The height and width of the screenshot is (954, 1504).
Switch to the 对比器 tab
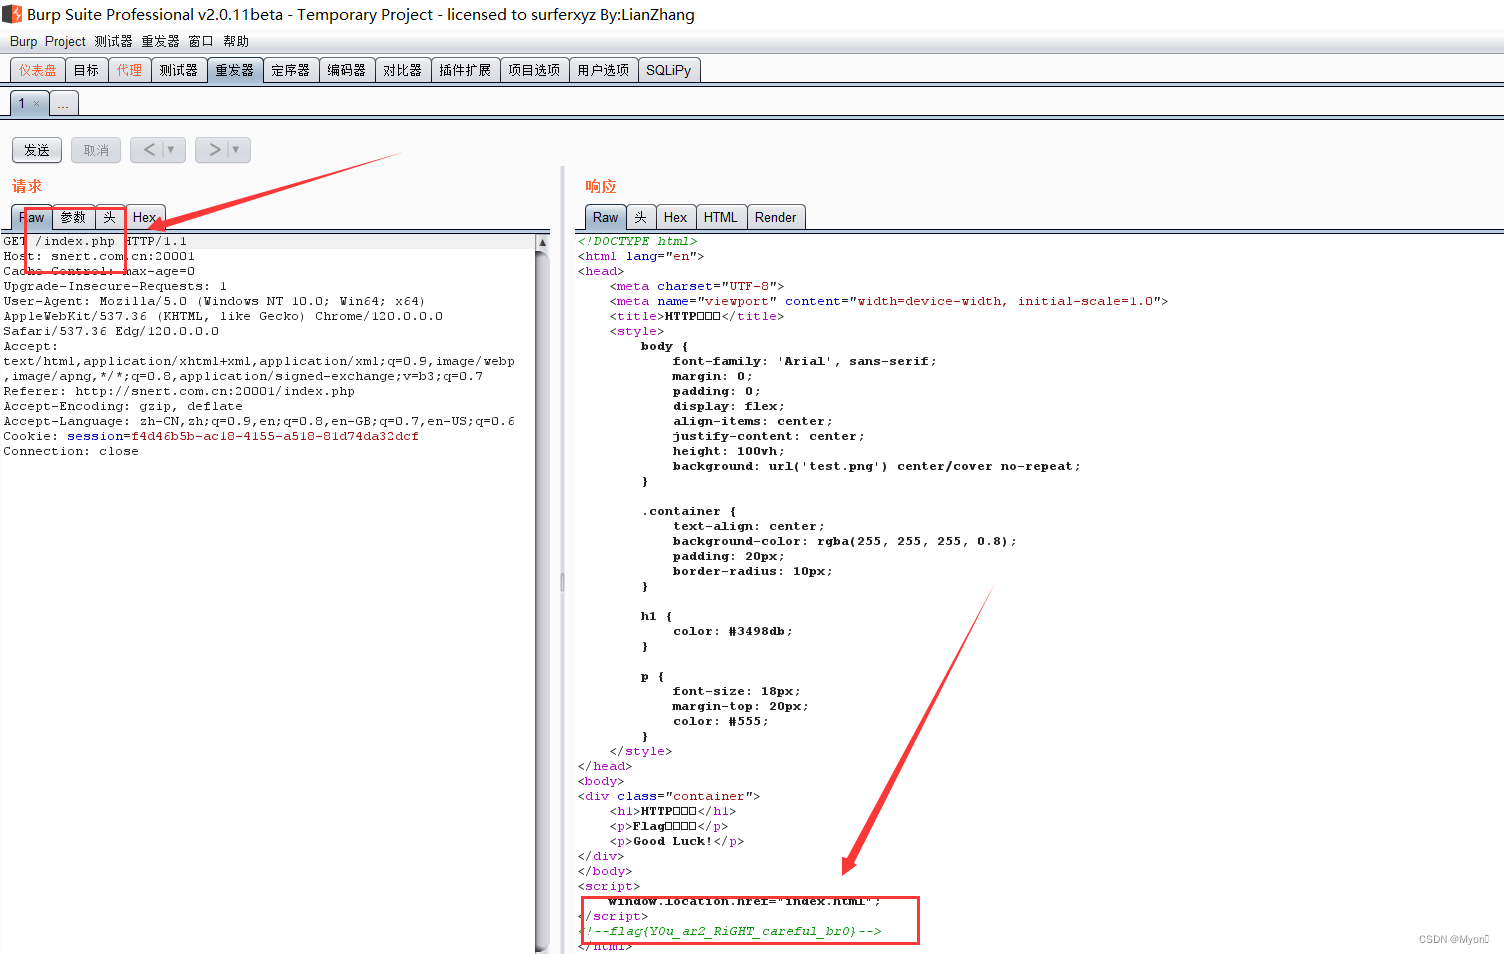pyautogui.click(x=402, y=70)
